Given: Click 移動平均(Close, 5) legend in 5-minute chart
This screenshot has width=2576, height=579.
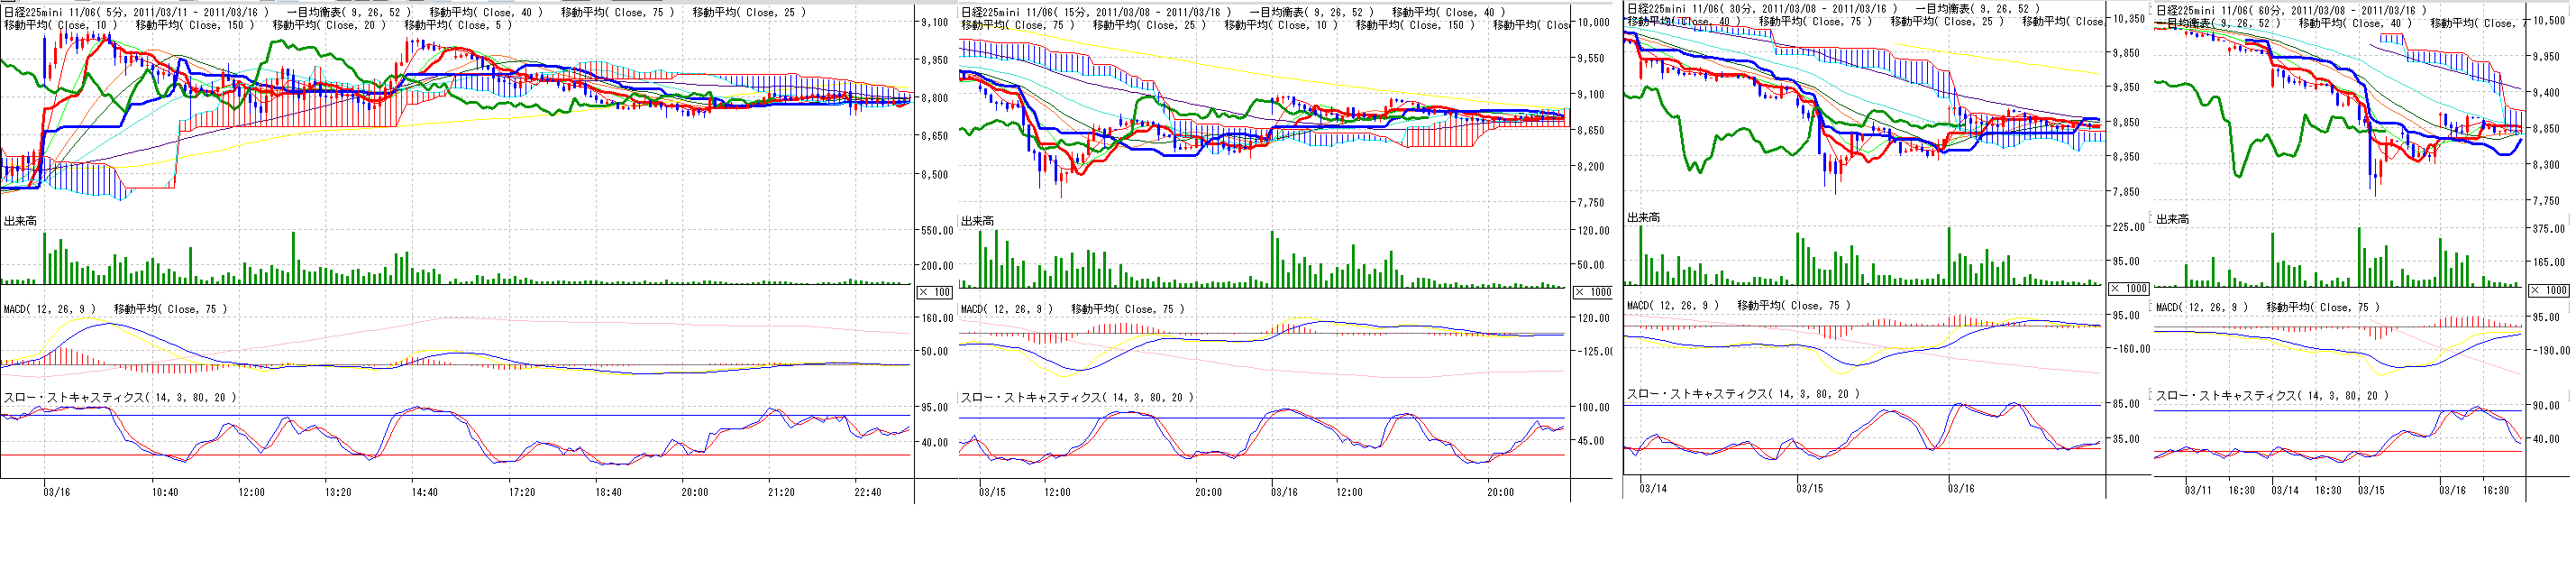Looking at the screenshot, I should 458,25.
